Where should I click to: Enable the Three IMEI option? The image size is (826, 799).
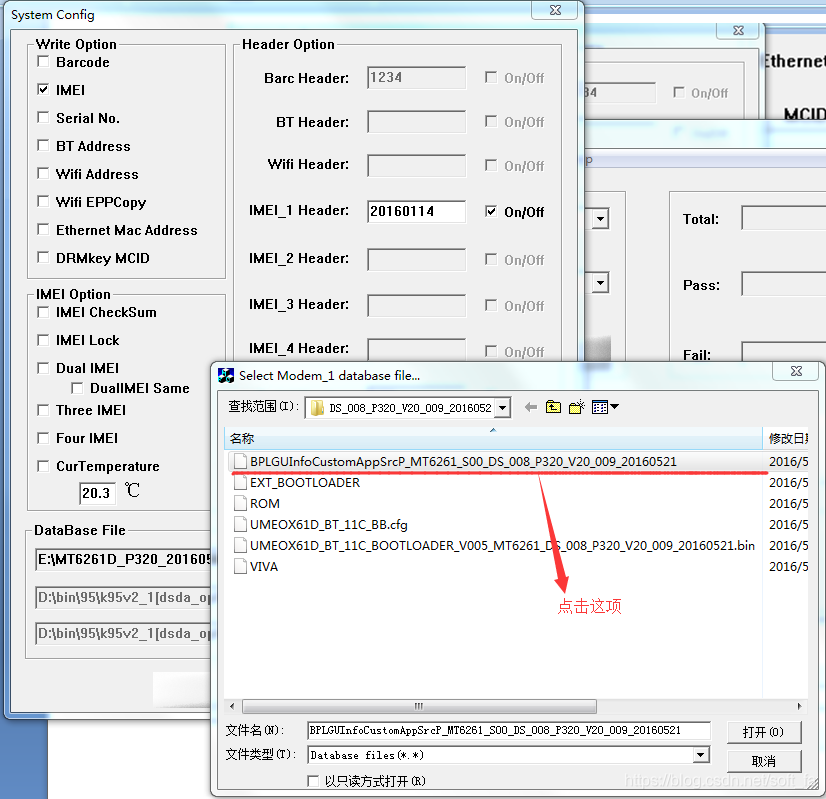point(43,410)
